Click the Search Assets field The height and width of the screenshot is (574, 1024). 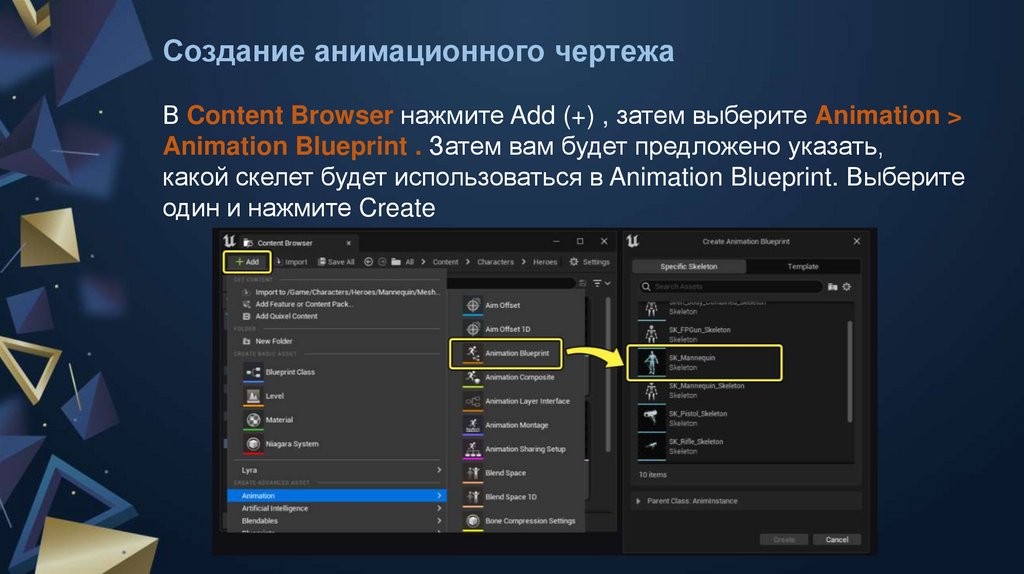[x=730, y=287]
